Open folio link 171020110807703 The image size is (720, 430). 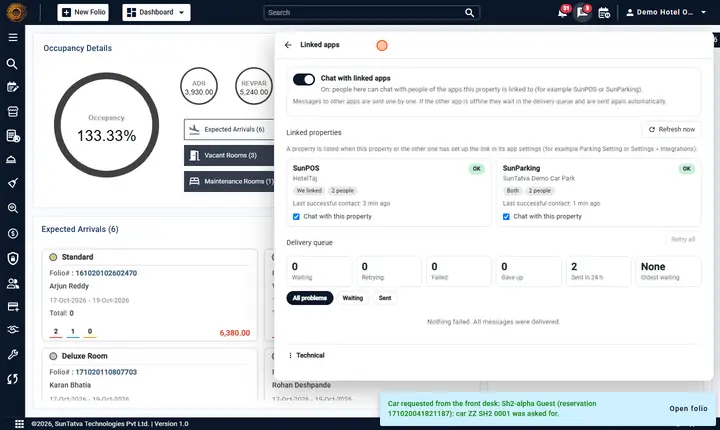tap(106, 372)
